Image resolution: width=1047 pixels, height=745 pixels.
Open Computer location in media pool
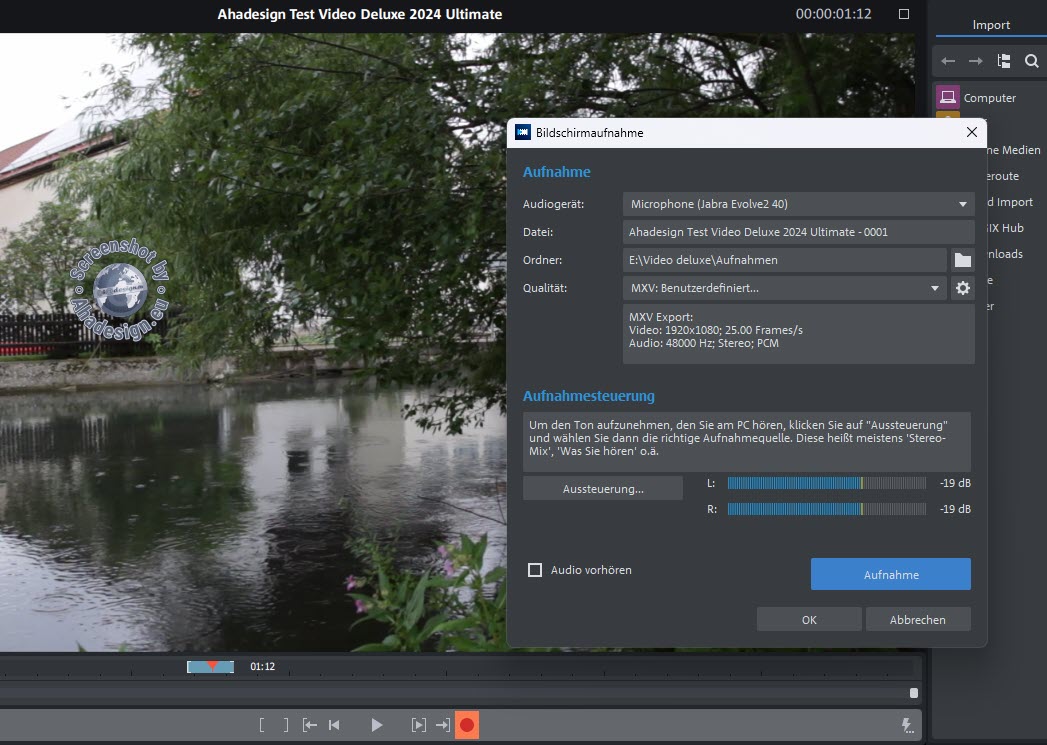(989, 97)
